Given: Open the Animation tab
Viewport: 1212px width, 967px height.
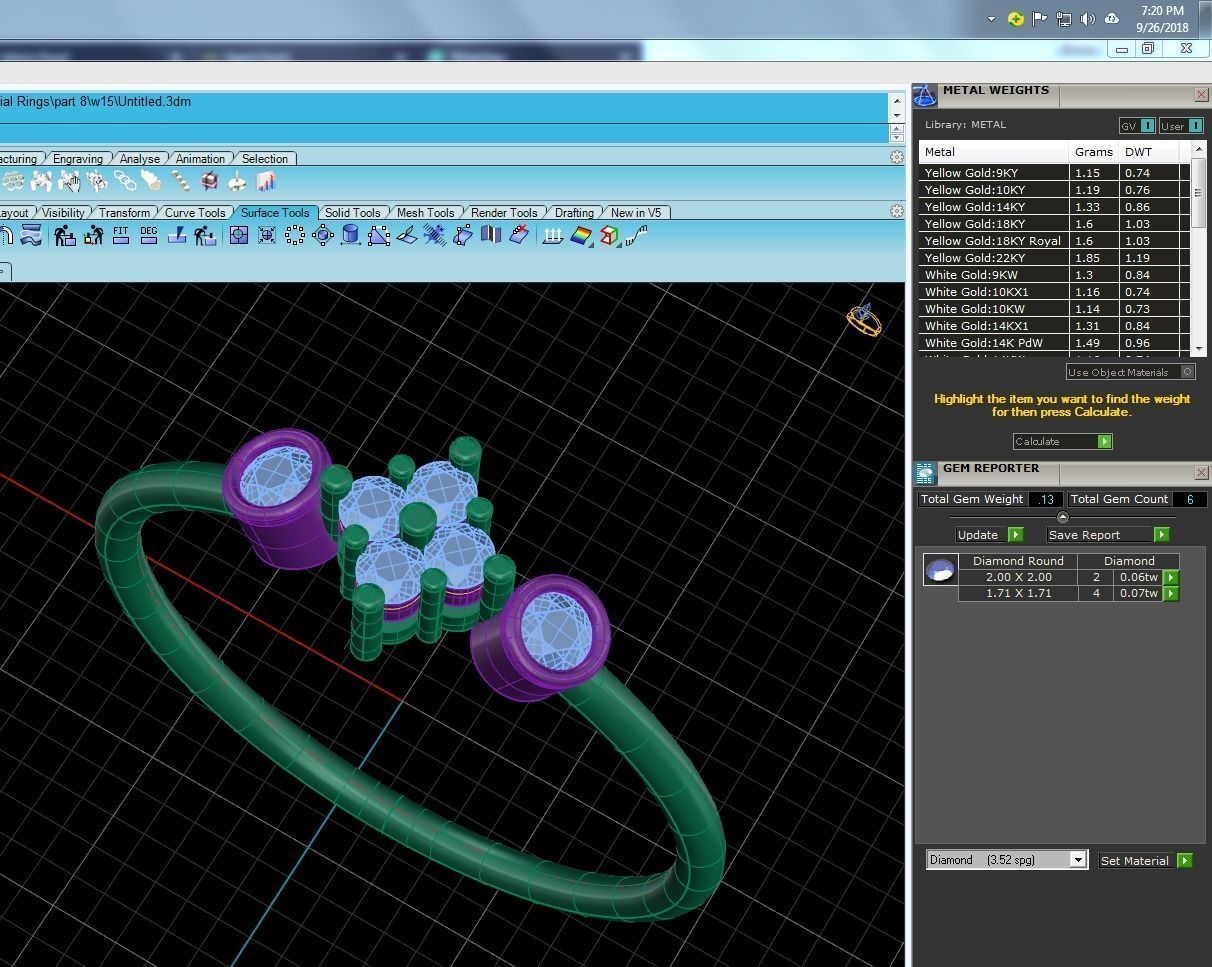Looking at the screenshot, I should click(x=200, y=158).
